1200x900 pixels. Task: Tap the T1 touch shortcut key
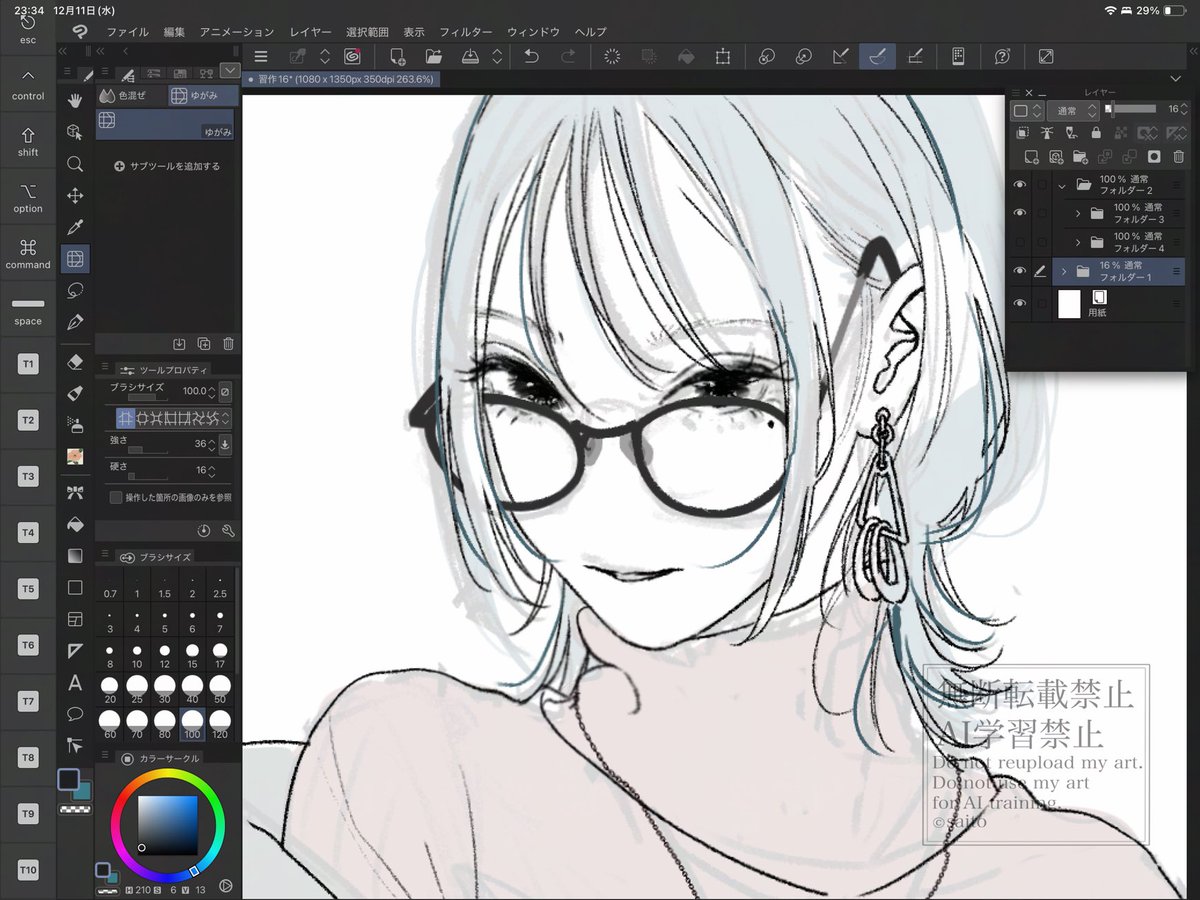[28, 365]
